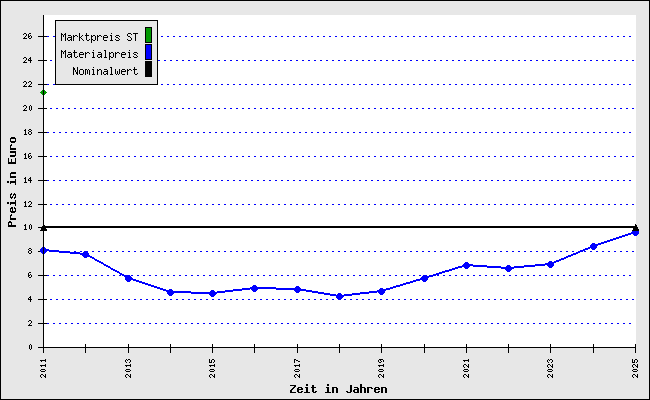Click the 26 value on y-axis
Screen dimensions: 650x400
27,36
